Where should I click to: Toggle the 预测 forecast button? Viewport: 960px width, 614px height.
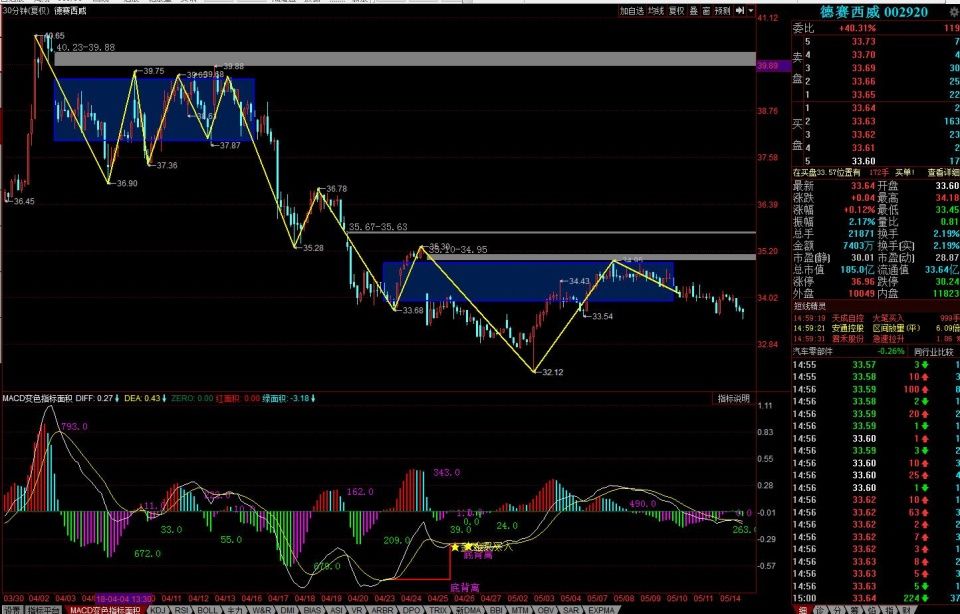[x=722, y=11]
